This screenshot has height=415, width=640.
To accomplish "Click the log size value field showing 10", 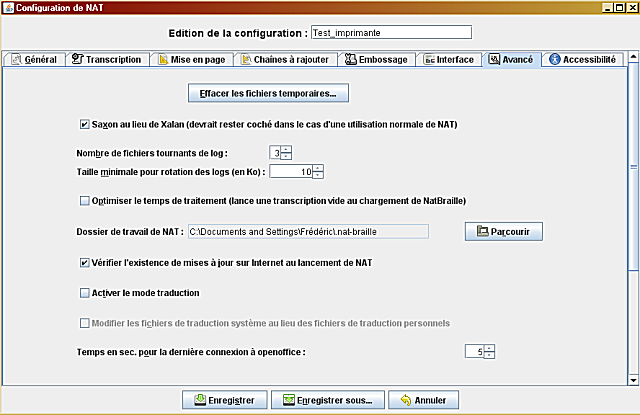I will click(291, 172).
